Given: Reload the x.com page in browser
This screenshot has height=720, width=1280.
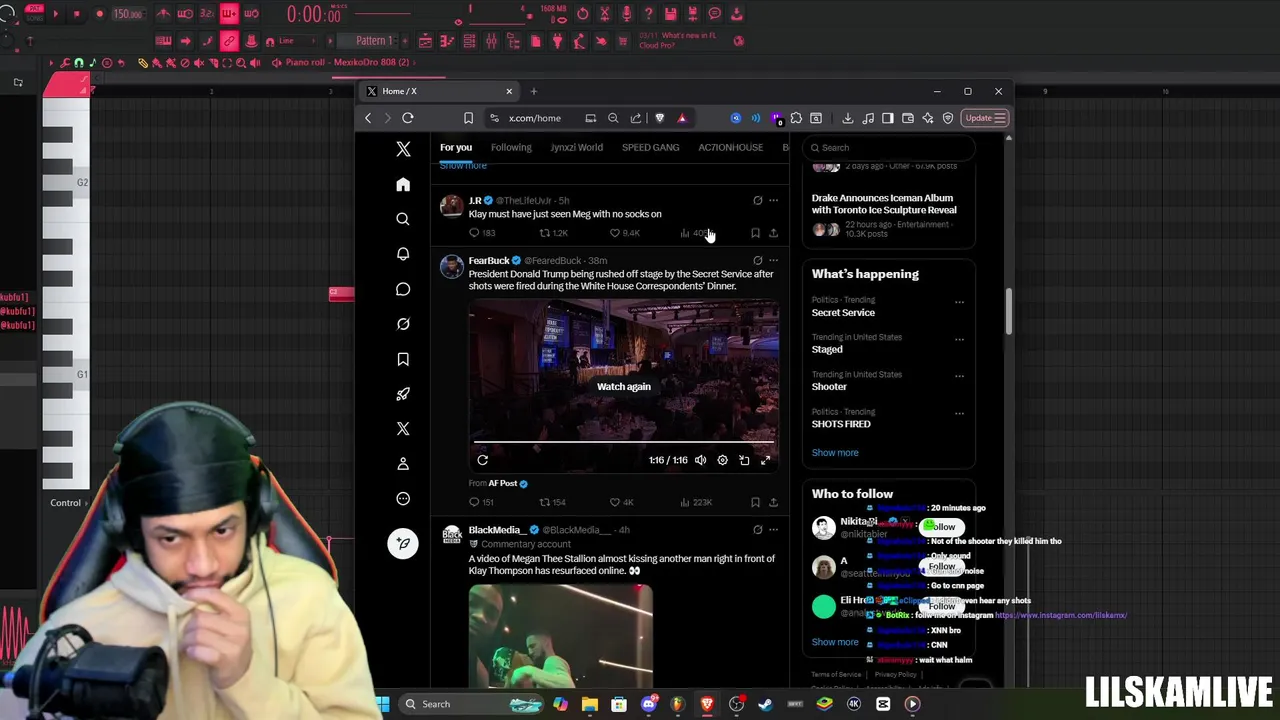Looking at the screenshot, I should pyautogui.click(x=408, y=118).
